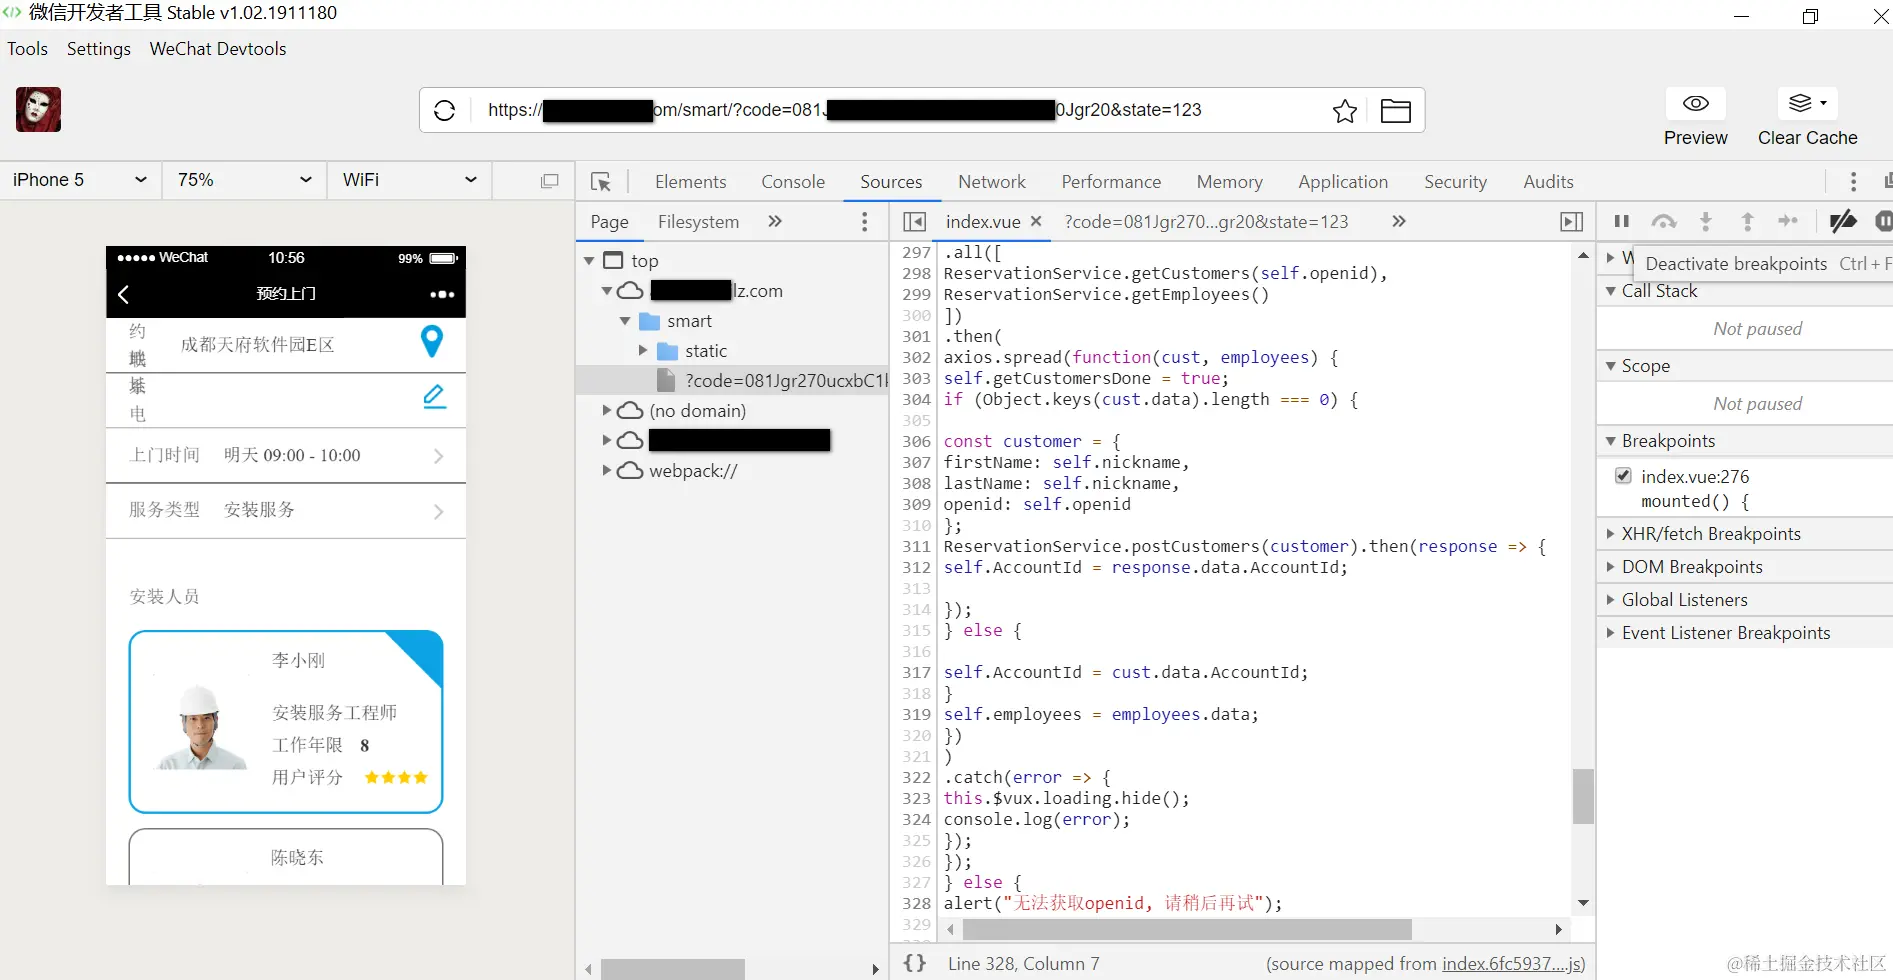
Task: Click the vertical scrollbar thumb in the code editor
Action: click(1583, 796)
